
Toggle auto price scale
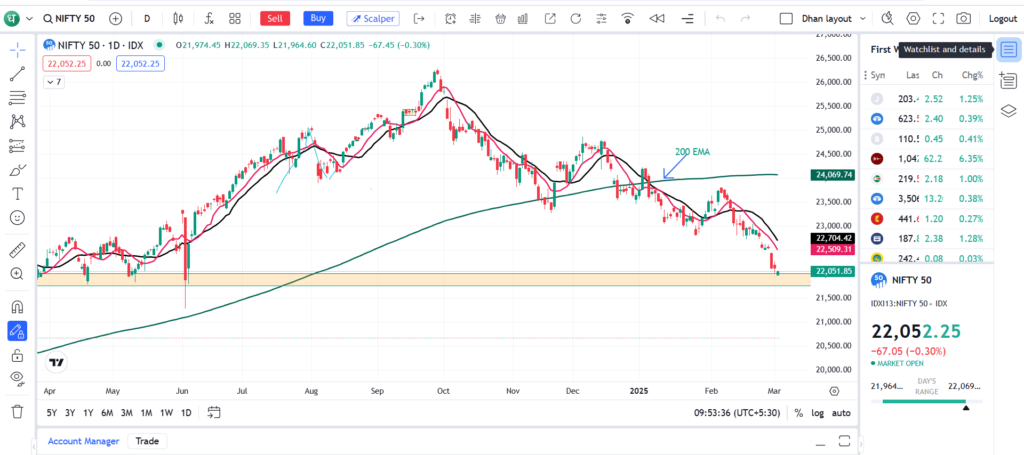[x=841, y=413]
